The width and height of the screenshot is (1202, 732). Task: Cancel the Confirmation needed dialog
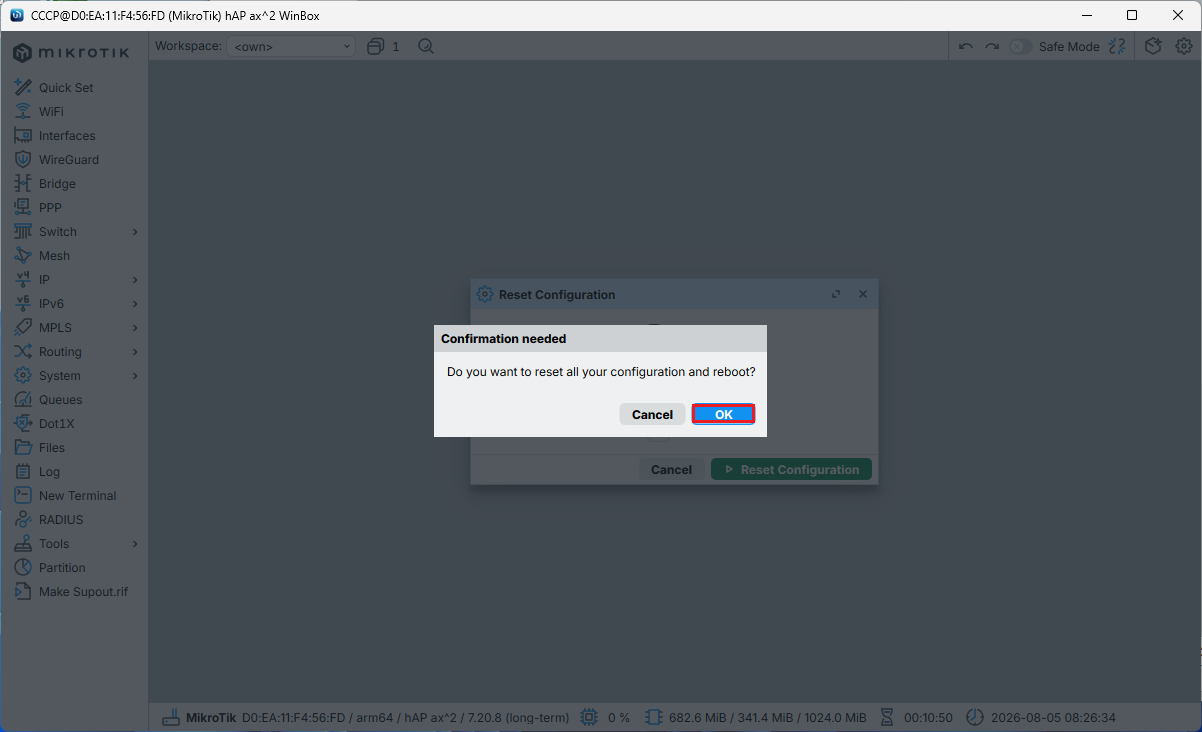652,414
